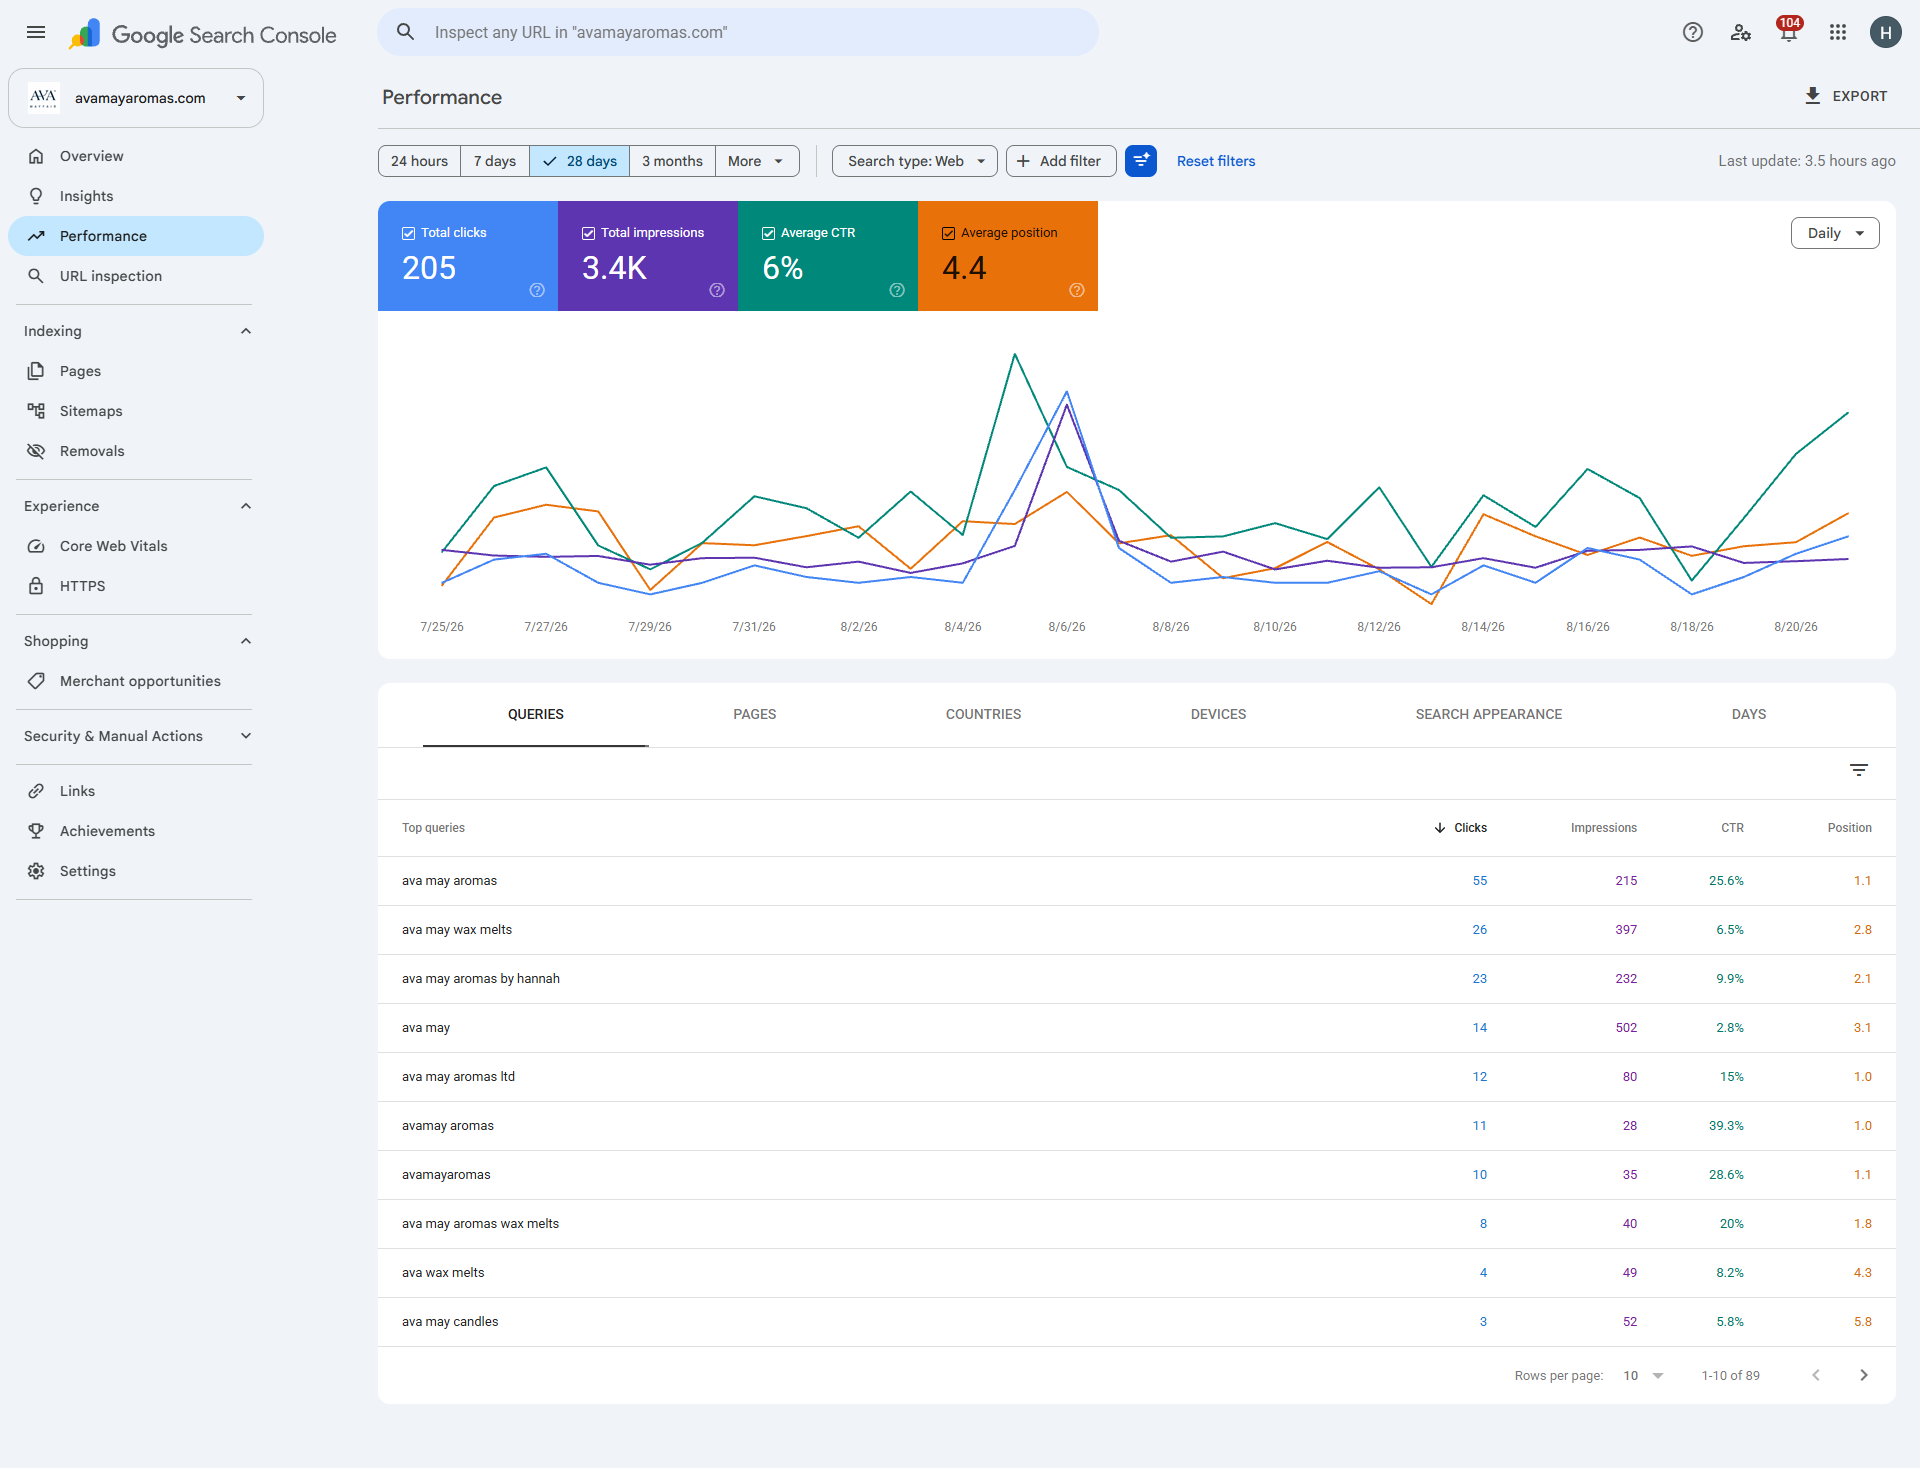Image resolution: width=1920 pixels, height=1468 pixels.
Task: Open URL inspection in the sidebar
Action: pyautogui.click(x=136, y=276)
